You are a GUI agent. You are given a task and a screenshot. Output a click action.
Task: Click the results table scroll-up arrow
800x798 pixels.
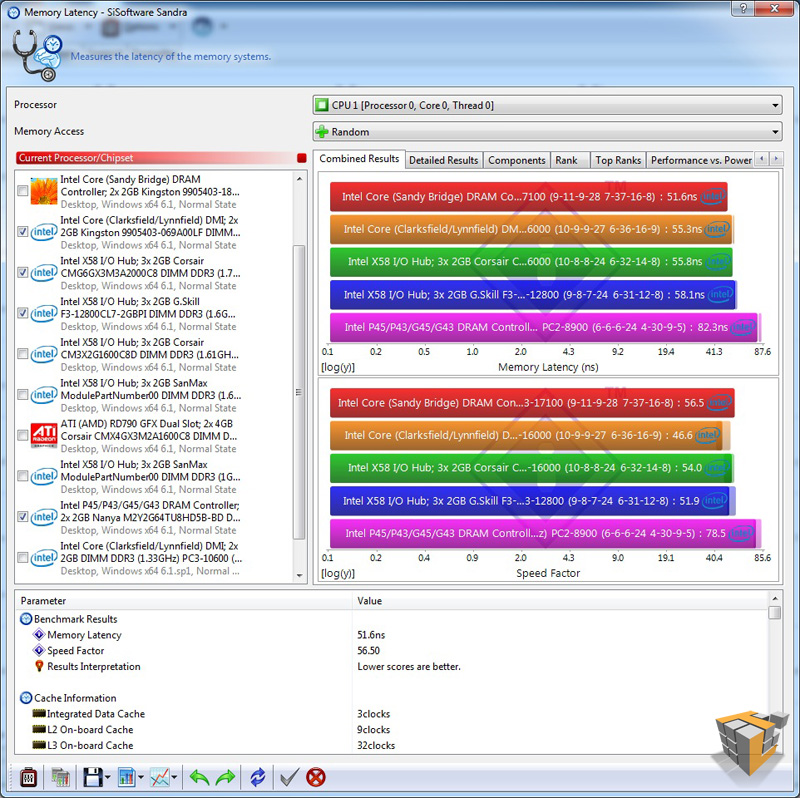774,598
